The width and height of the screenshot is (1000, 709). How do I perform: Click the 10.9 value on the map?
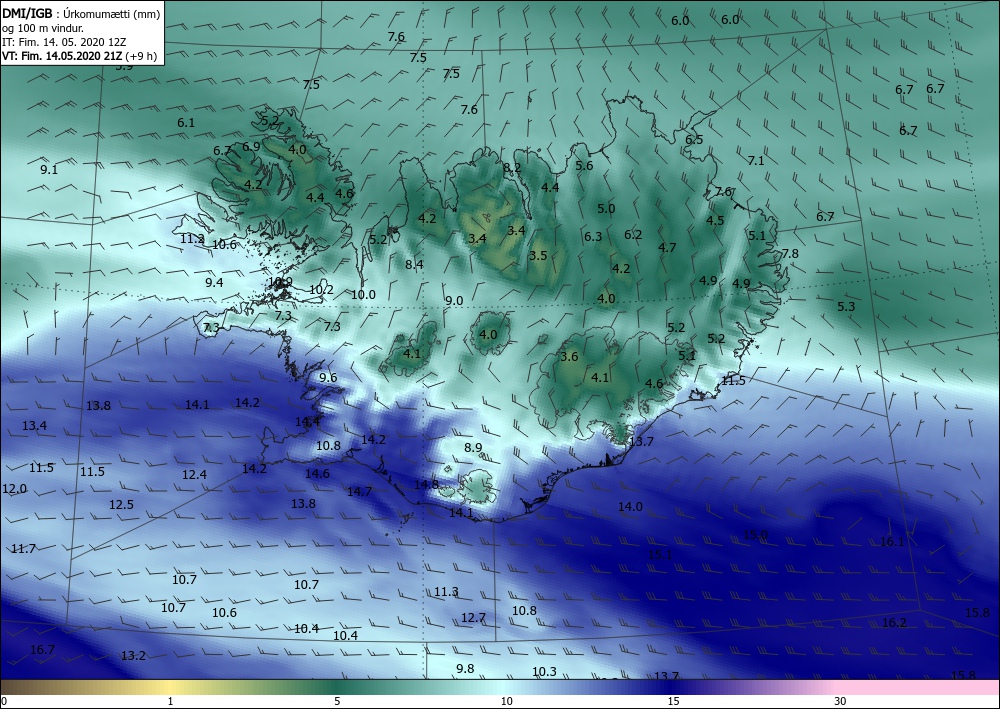click(281, 281)
